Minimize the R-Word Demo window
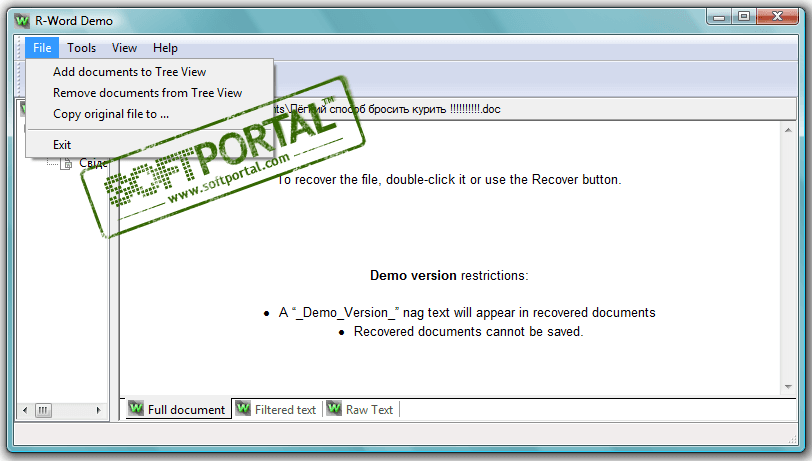 [719, 17]
